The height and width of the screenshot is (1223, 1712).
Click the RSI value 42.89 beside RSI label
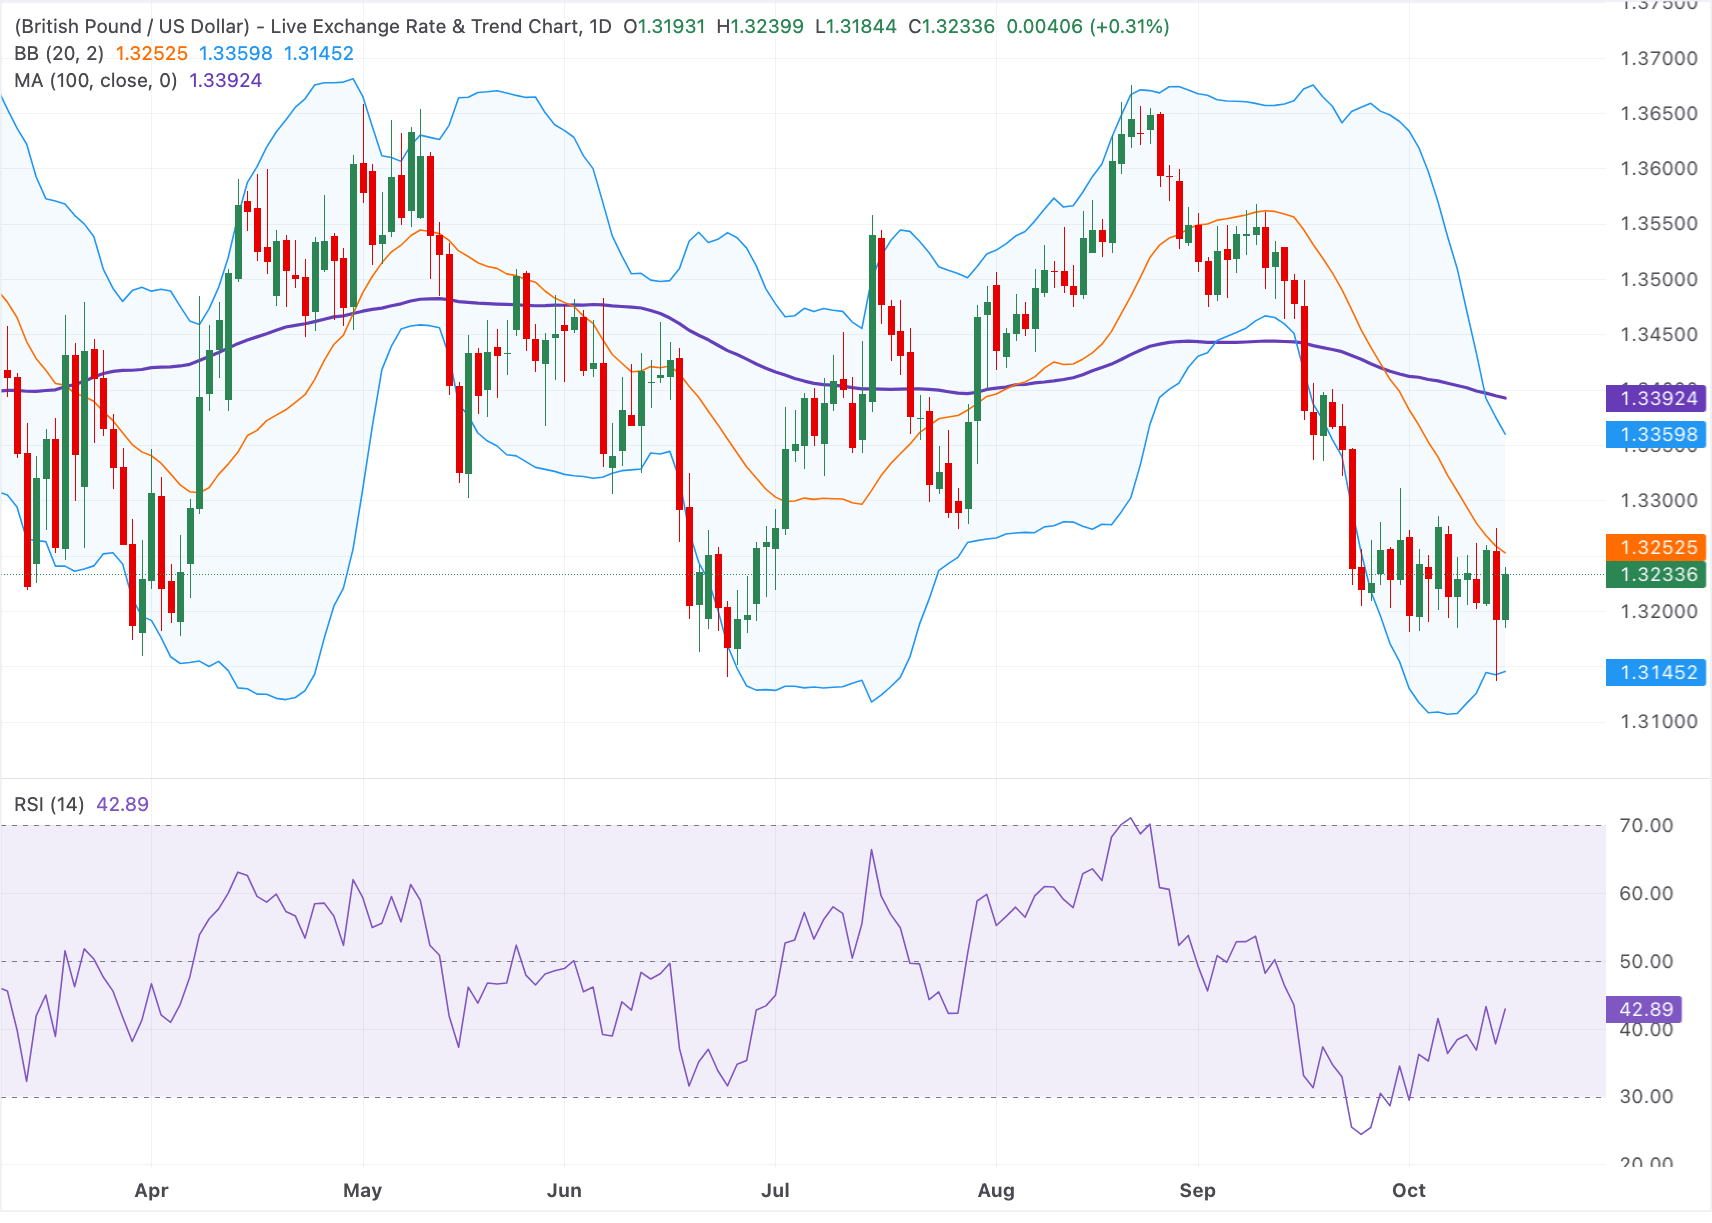coord(122,804)
